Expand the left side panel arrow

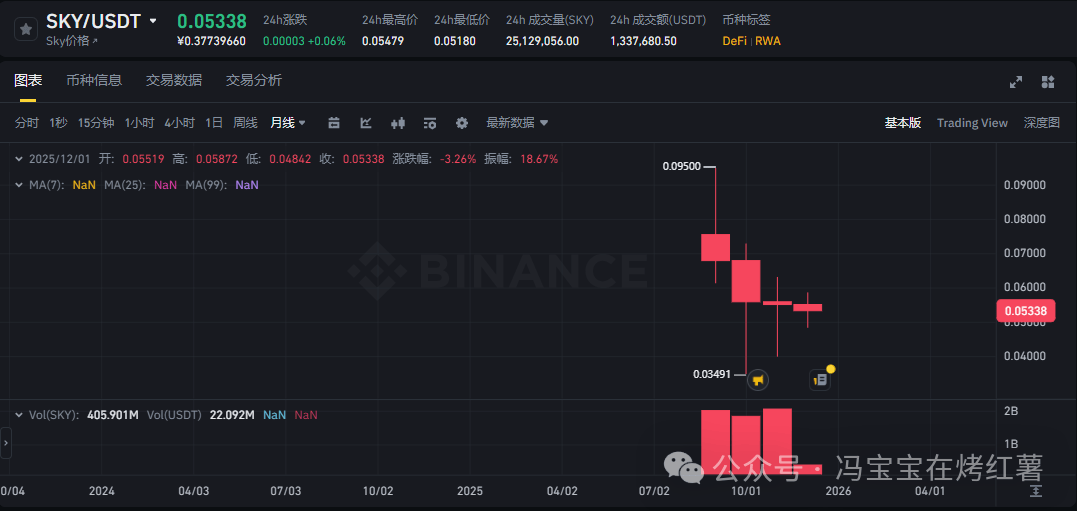(6, 443)
